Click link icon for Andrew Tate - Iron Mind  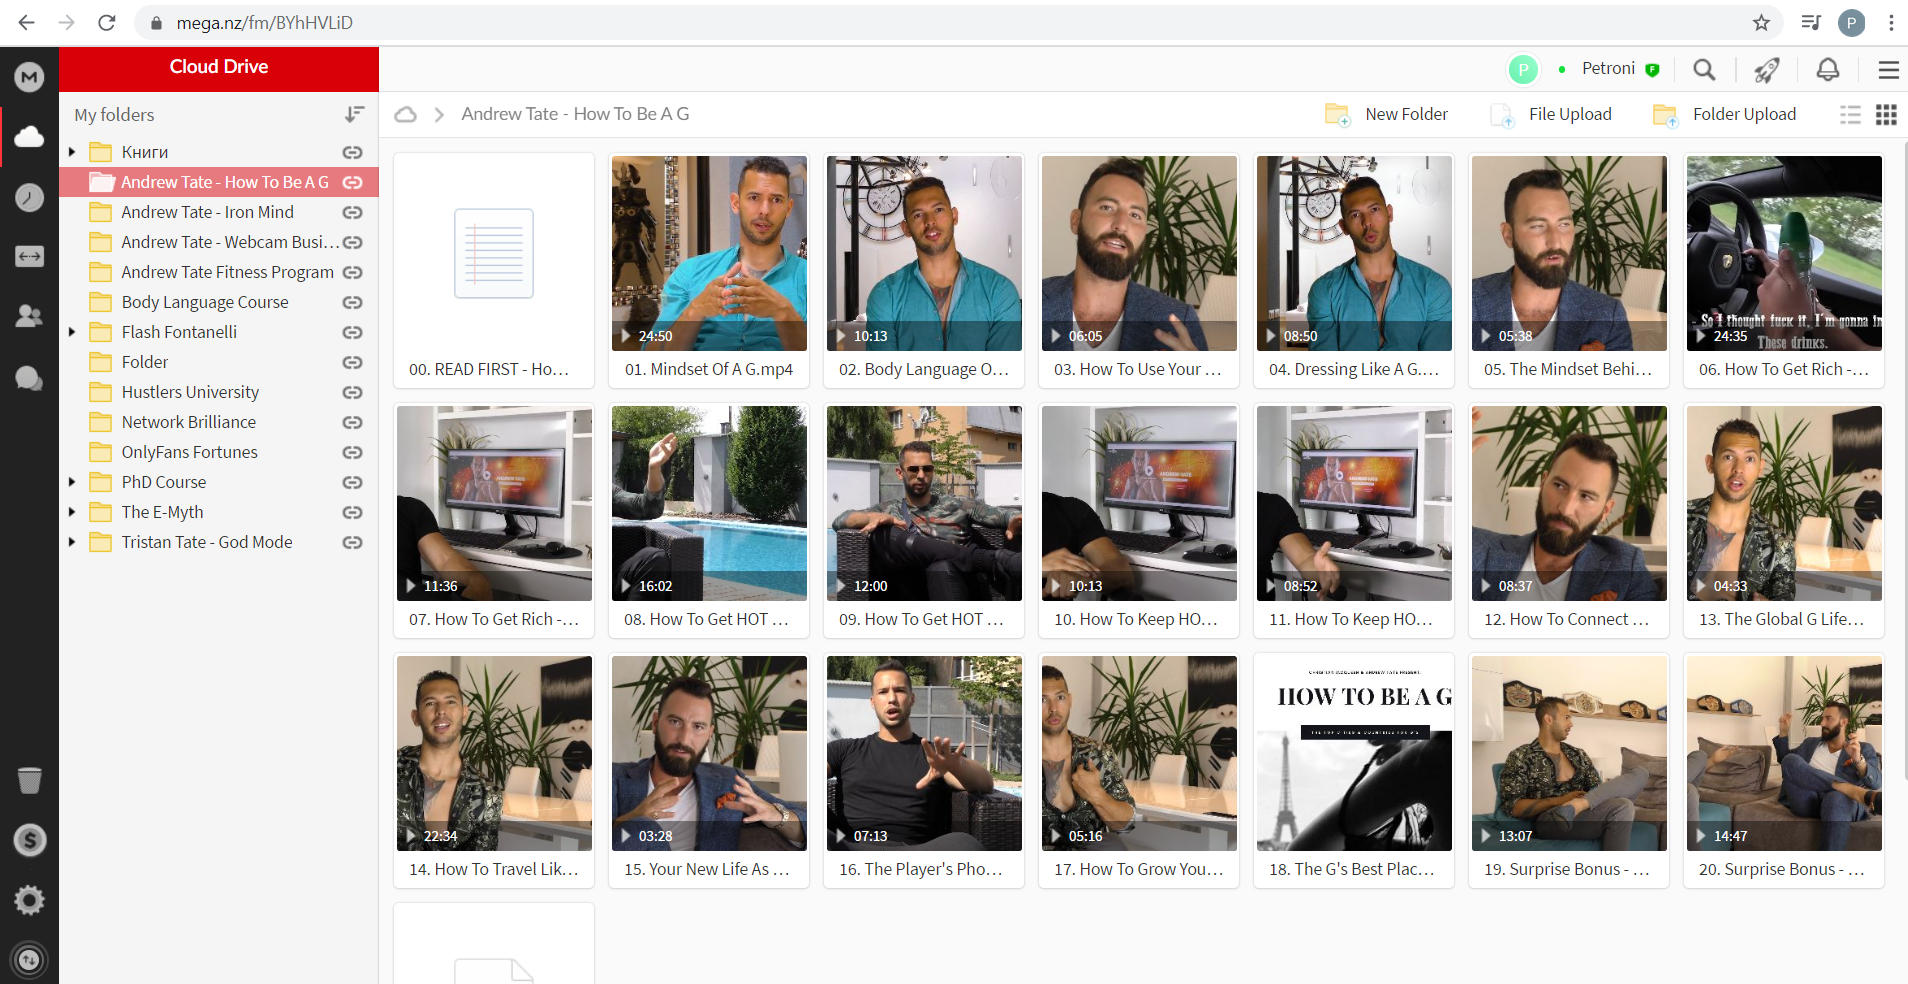click(352, 212)
